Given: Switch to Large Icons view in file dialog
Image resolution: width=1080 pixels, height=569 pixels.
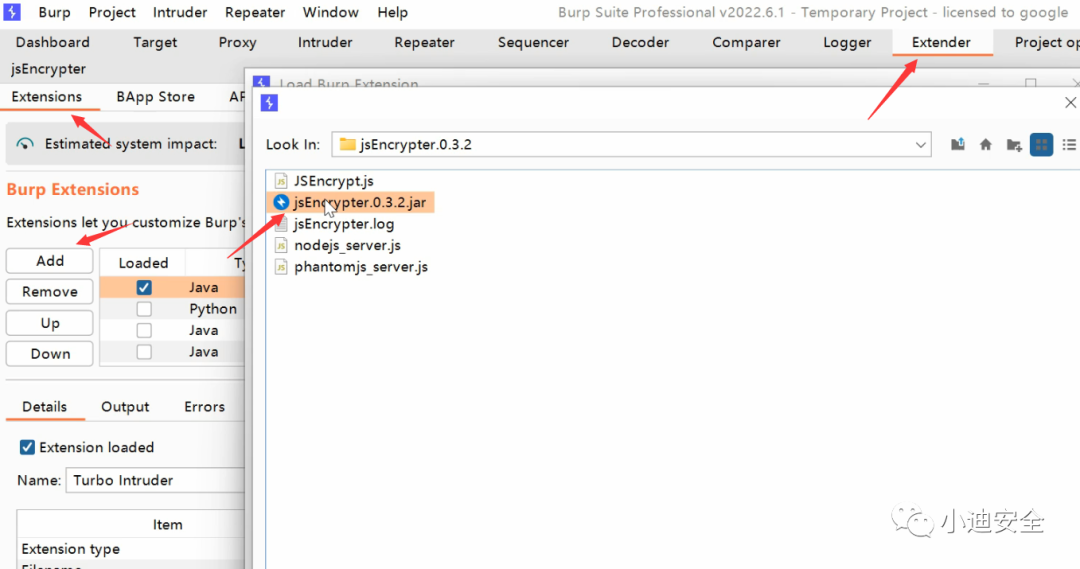Looking at the screenshot, I should (x=1041, y=145).
